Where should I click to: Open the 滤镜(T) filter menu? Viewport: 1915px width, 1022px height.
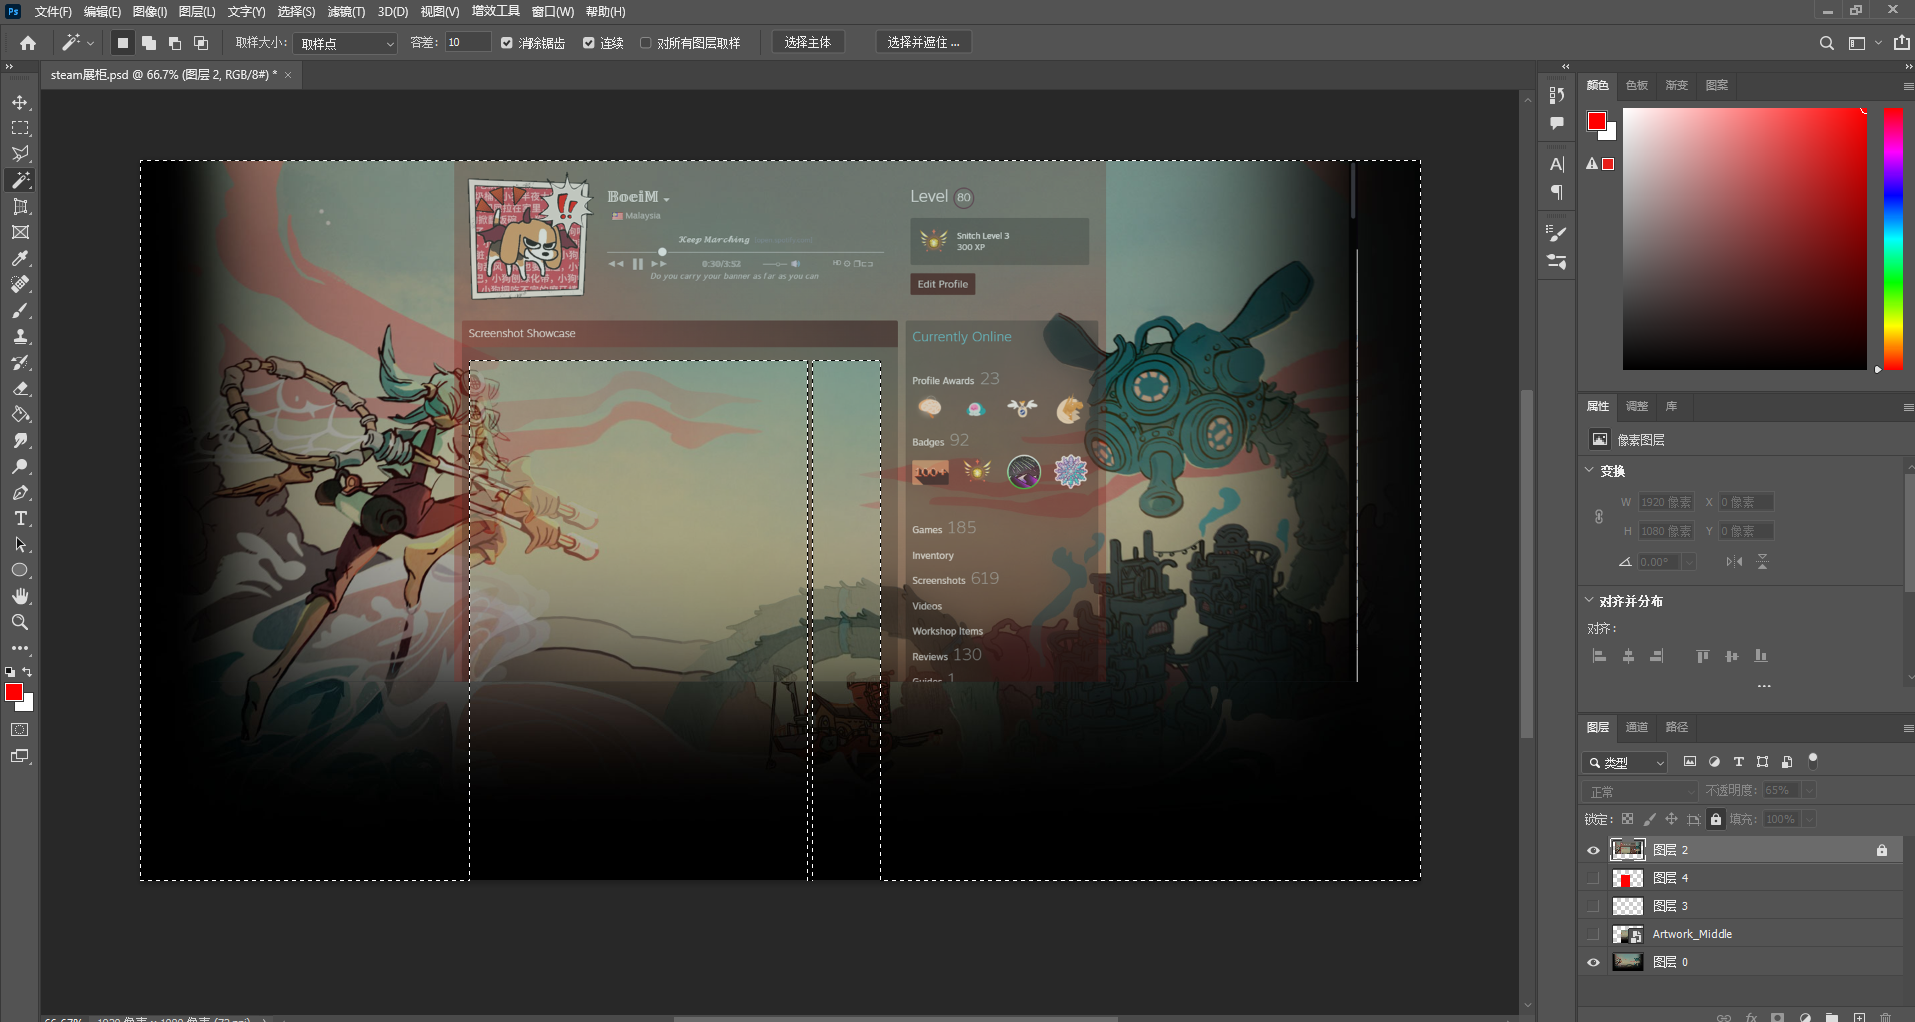346,12
